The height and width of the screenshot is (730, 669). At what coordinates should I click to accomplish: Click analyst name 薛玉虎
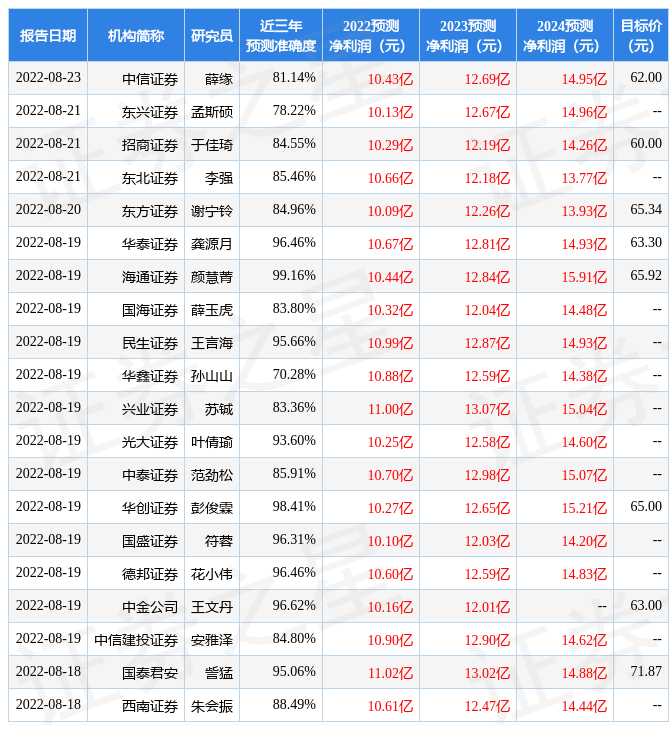pos(212,311)
